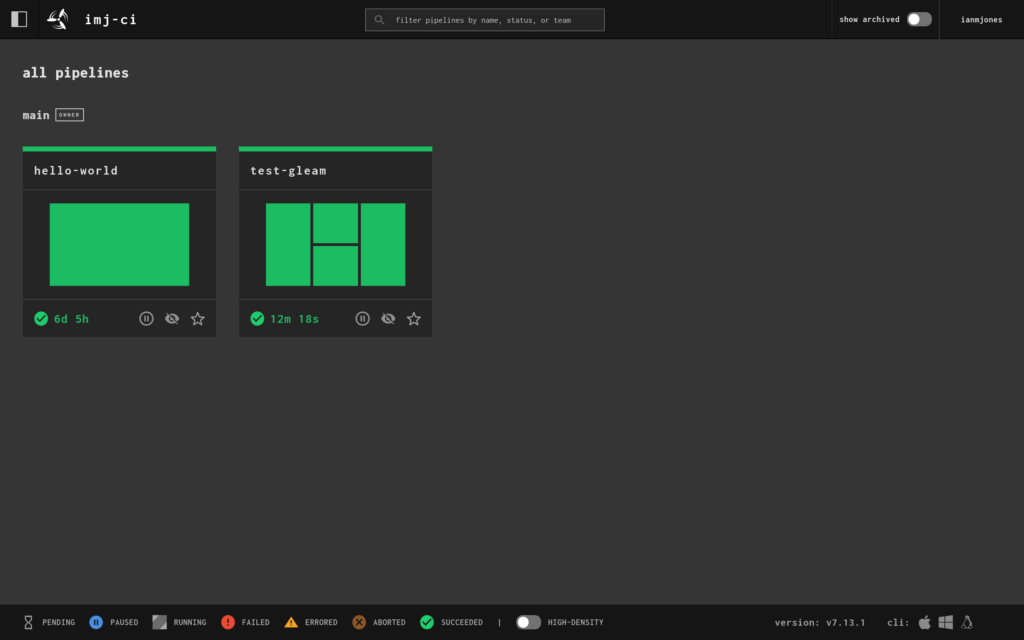Click the brown aborted legend icon
Screen dimensions: 1024x640
tap(359, 622)
